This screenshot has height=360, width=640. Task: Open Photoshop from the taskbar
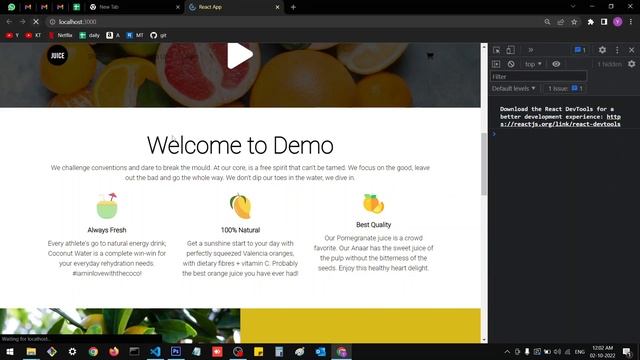[x=176, y=351]
